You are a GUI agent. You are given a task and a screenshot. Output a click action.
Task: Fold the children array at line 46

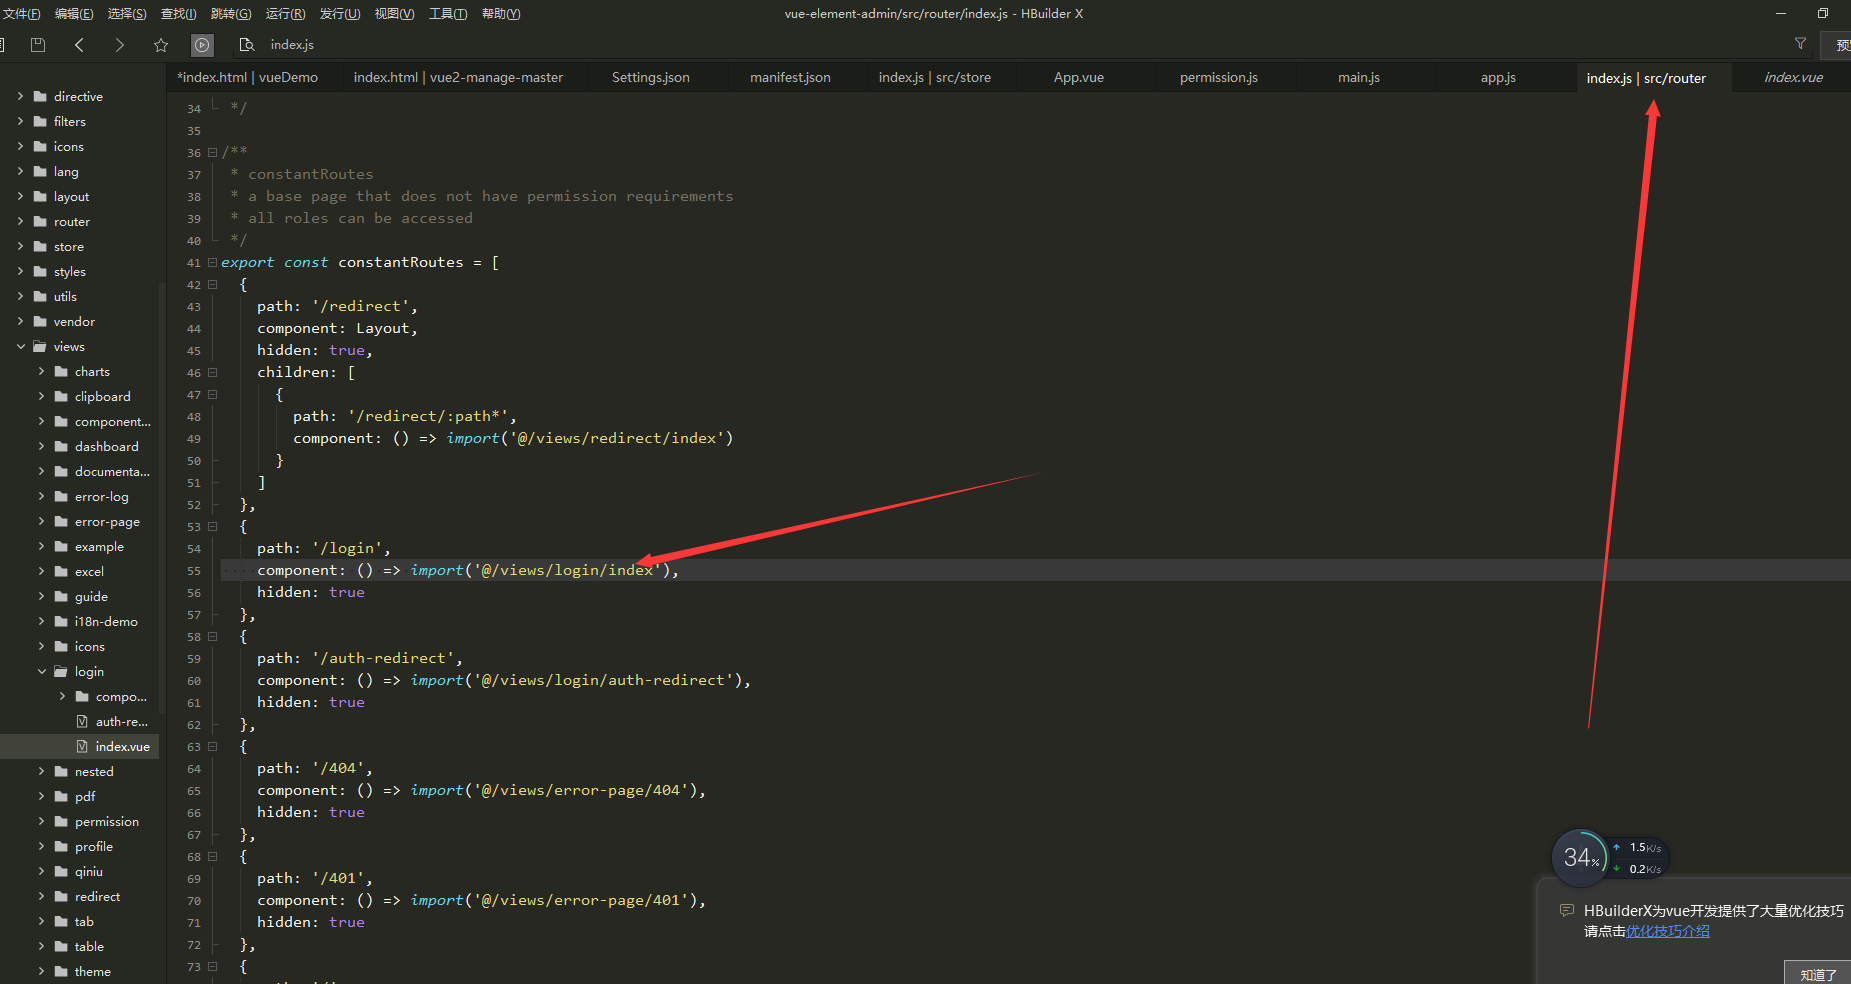(212, 373)
